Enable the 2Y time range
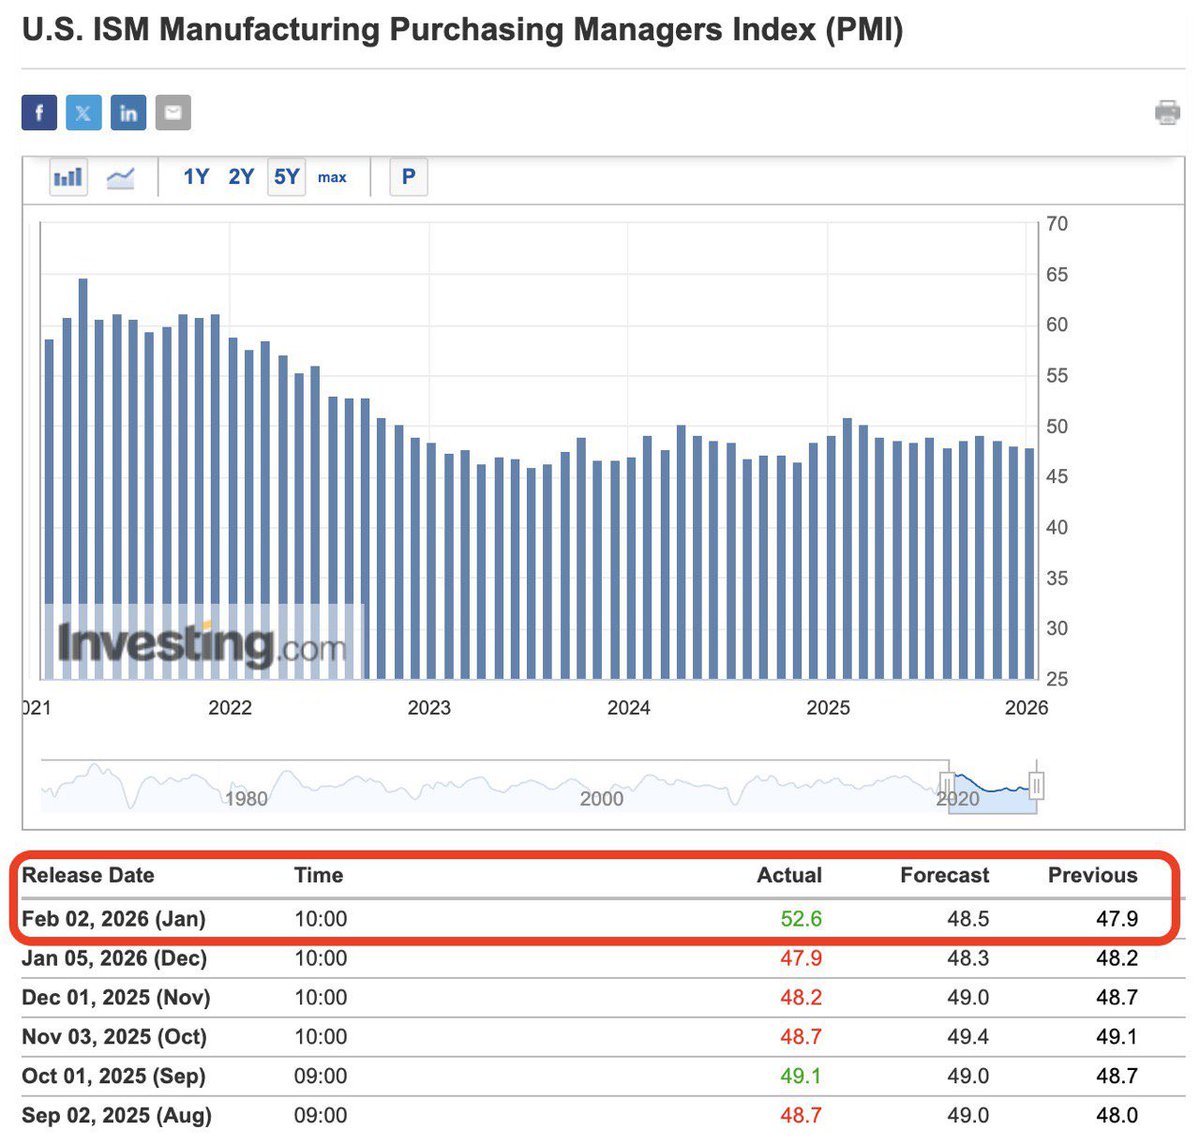 (240, 176)
